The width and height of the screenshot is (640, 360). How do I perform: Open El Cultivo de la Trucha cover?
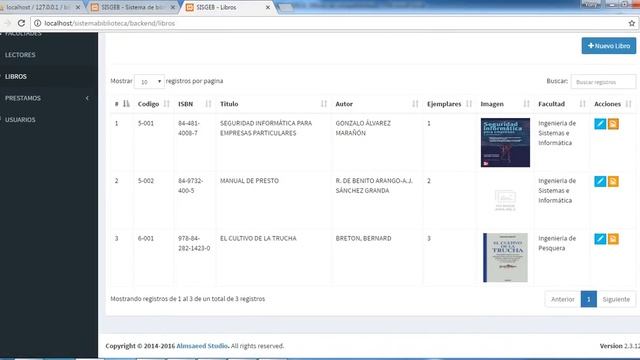point(505,258)
